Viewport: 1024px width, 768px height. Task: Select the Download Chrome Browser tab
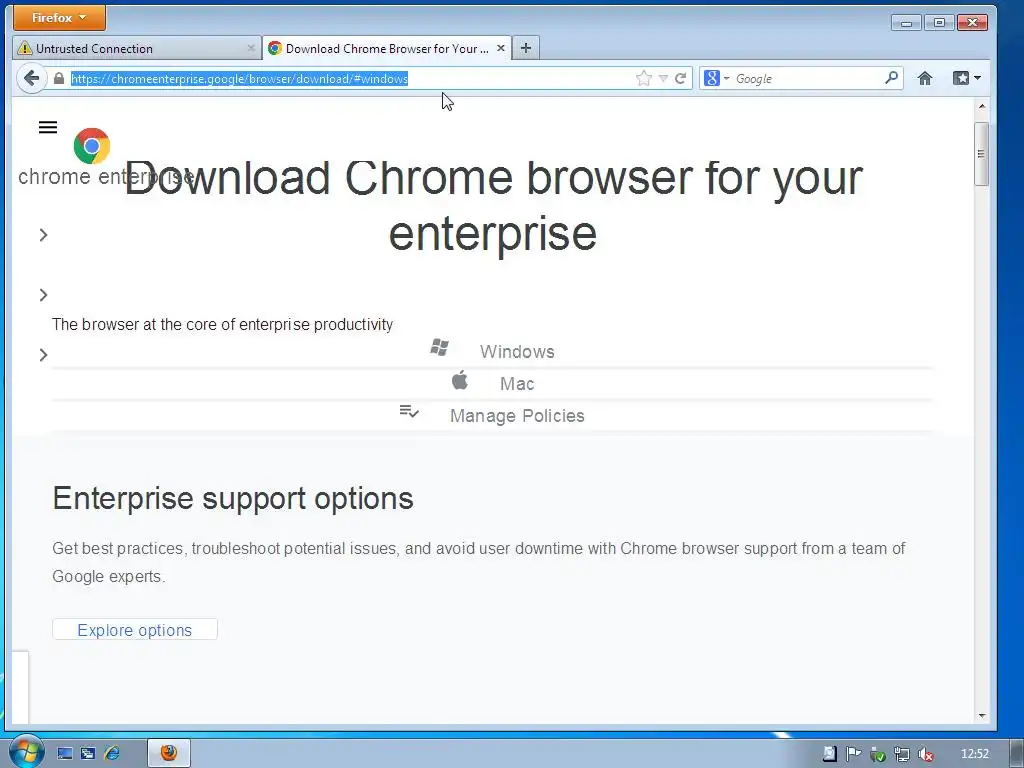click(x=387, y=48)
